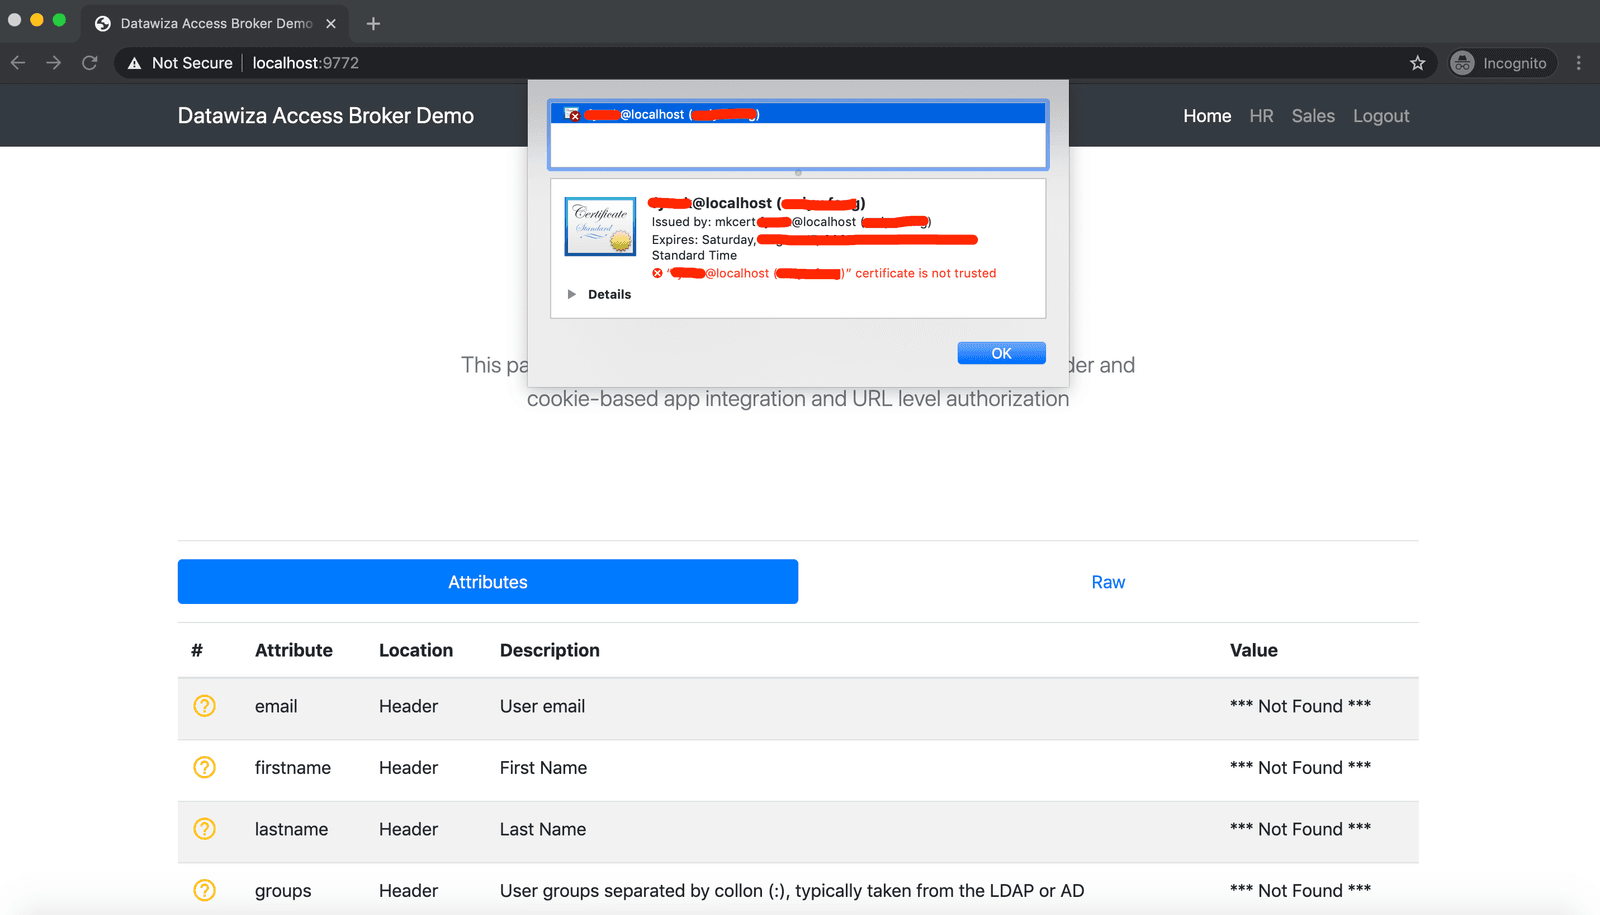The height and width of the screenshot is (915, 1600).
Task: Expand the certificate Details disclosure triangle
Action: point(572,294)
